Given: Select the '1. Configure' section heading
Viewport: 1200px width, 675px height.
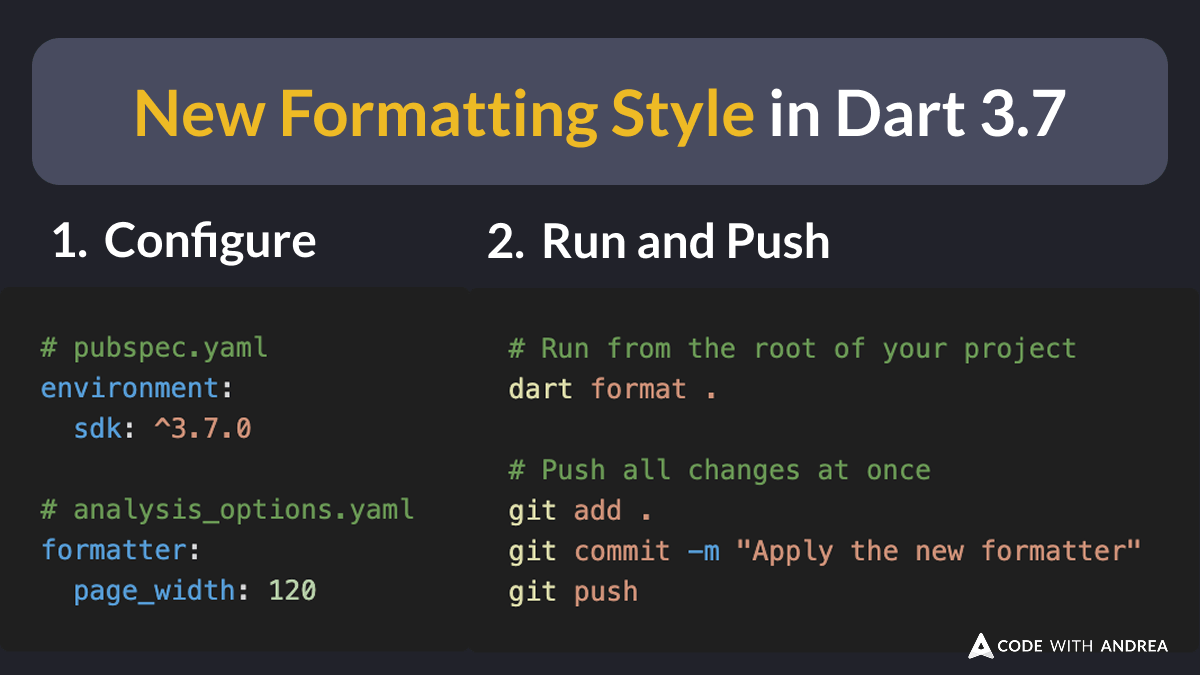Looking at the screenshot, I should click(x=185, y=240).
